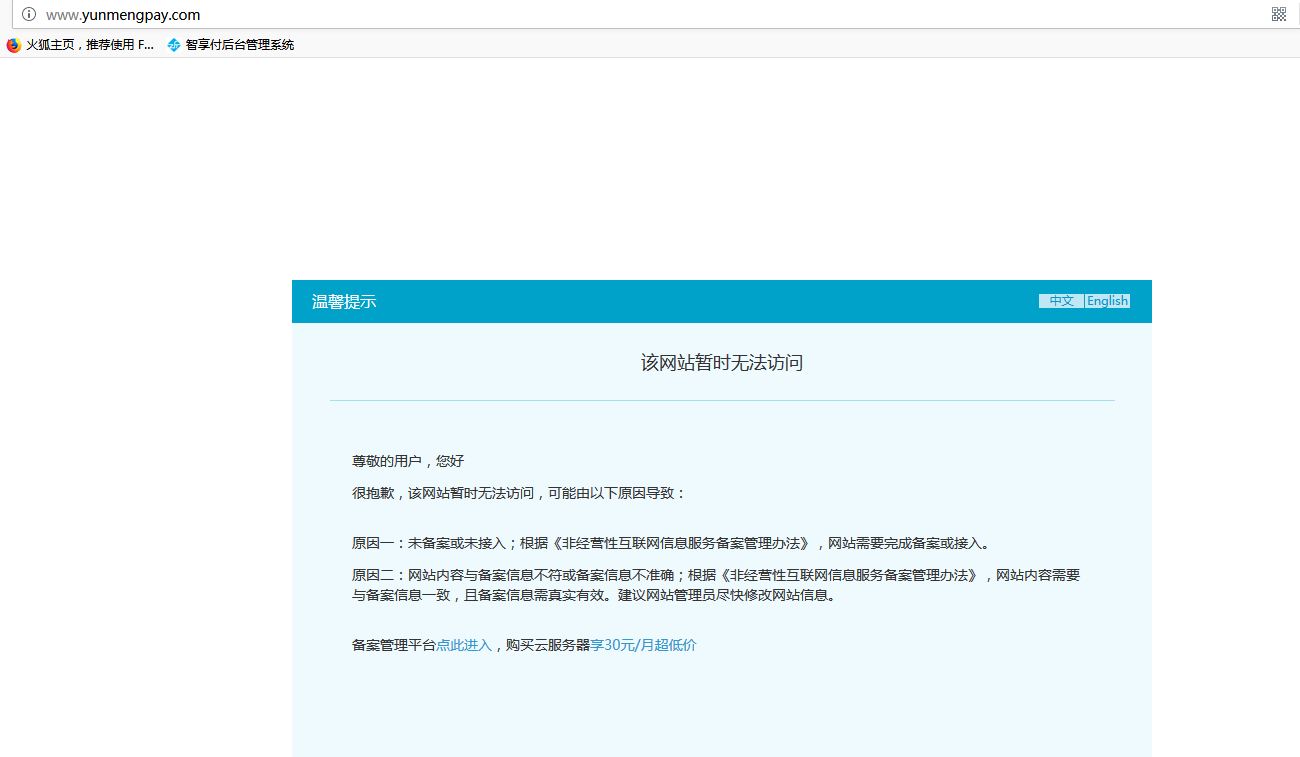
Task: Open the 享30元/月超低价 link
Action: point(643,645)
